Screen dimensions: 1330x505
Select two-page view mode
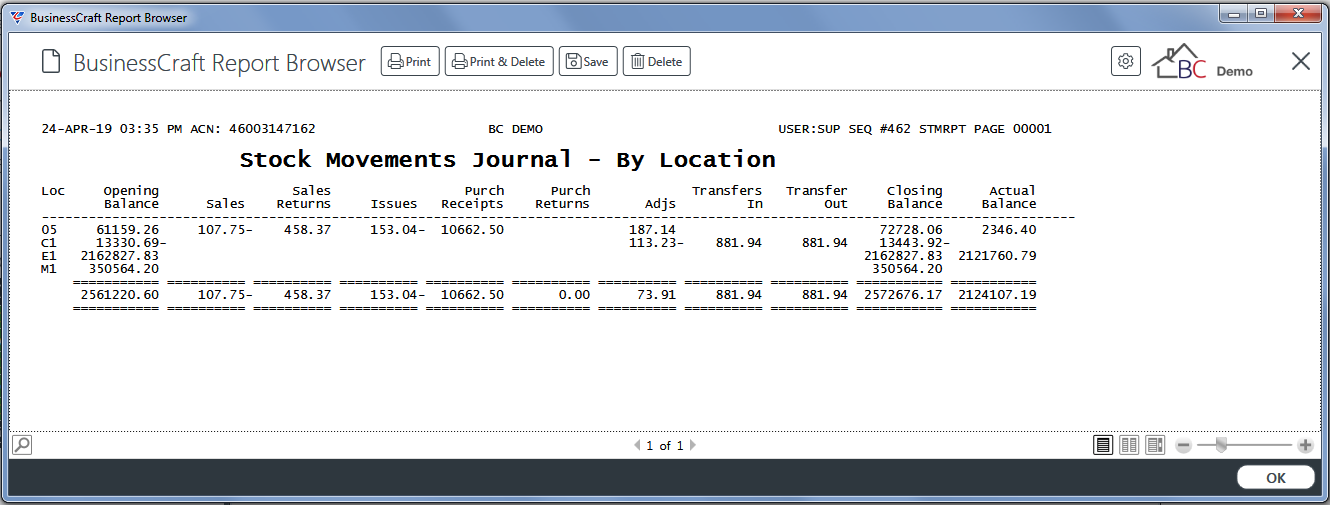click(x=1129, y=445)
